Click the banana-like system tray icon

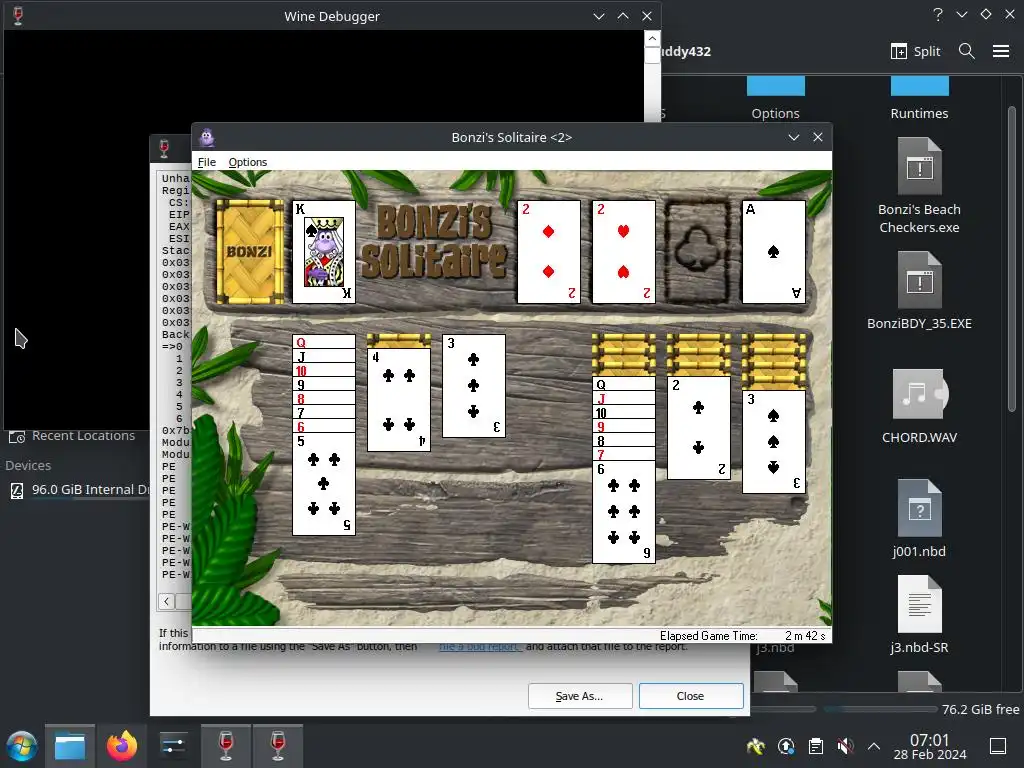[x=756, y=746]
